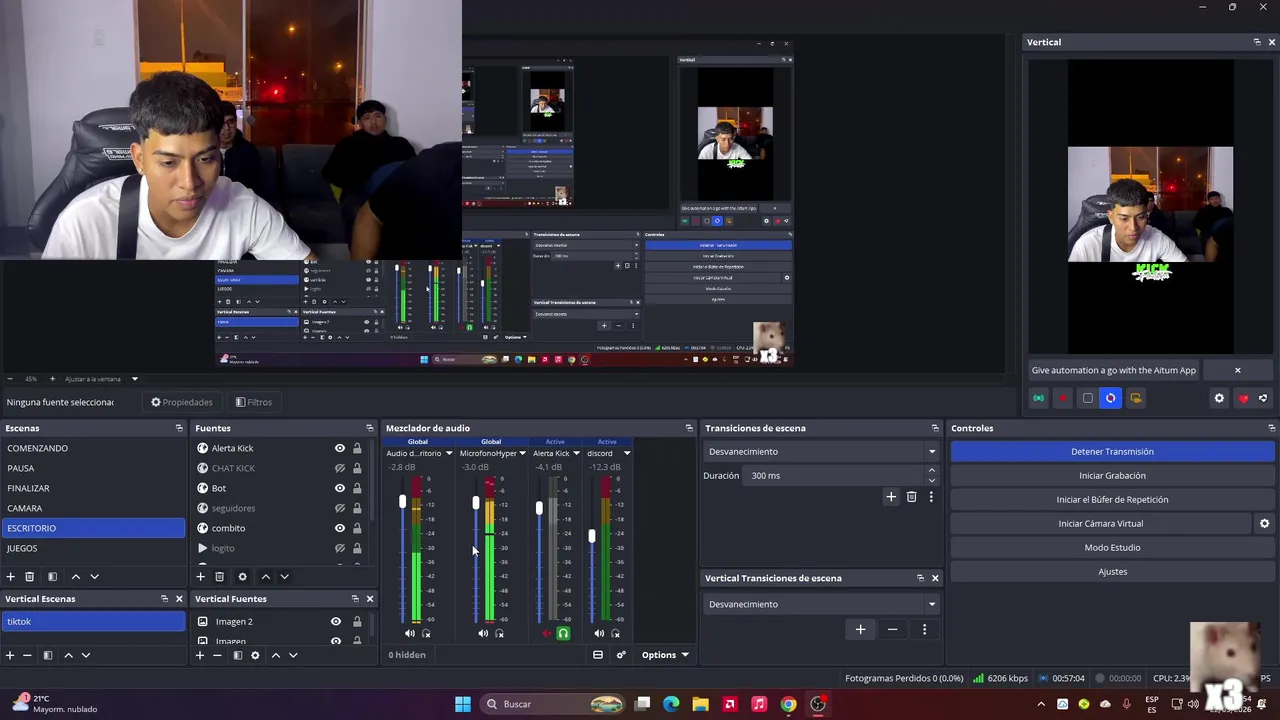1280x720 pixels.
Task: Remove scene in Vertical Escenas panel
Action: point(27,655)
